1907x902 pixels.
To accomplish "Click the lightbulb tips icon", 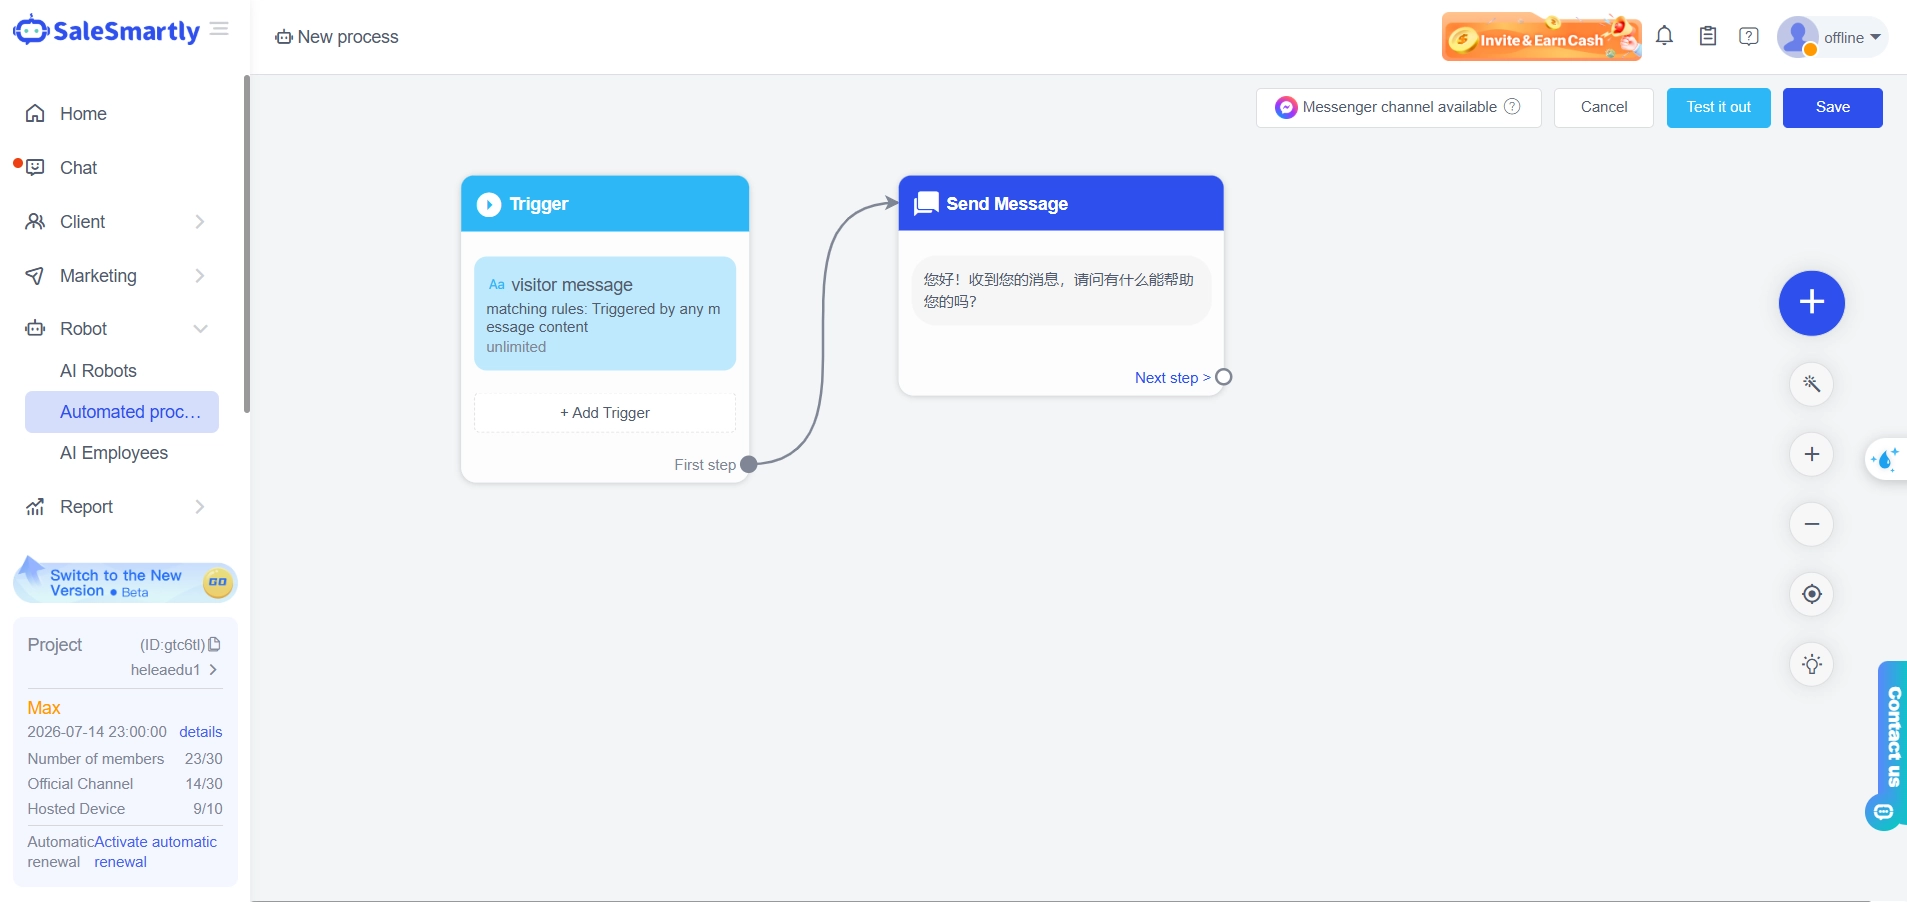I will [x=1811, y=664].
